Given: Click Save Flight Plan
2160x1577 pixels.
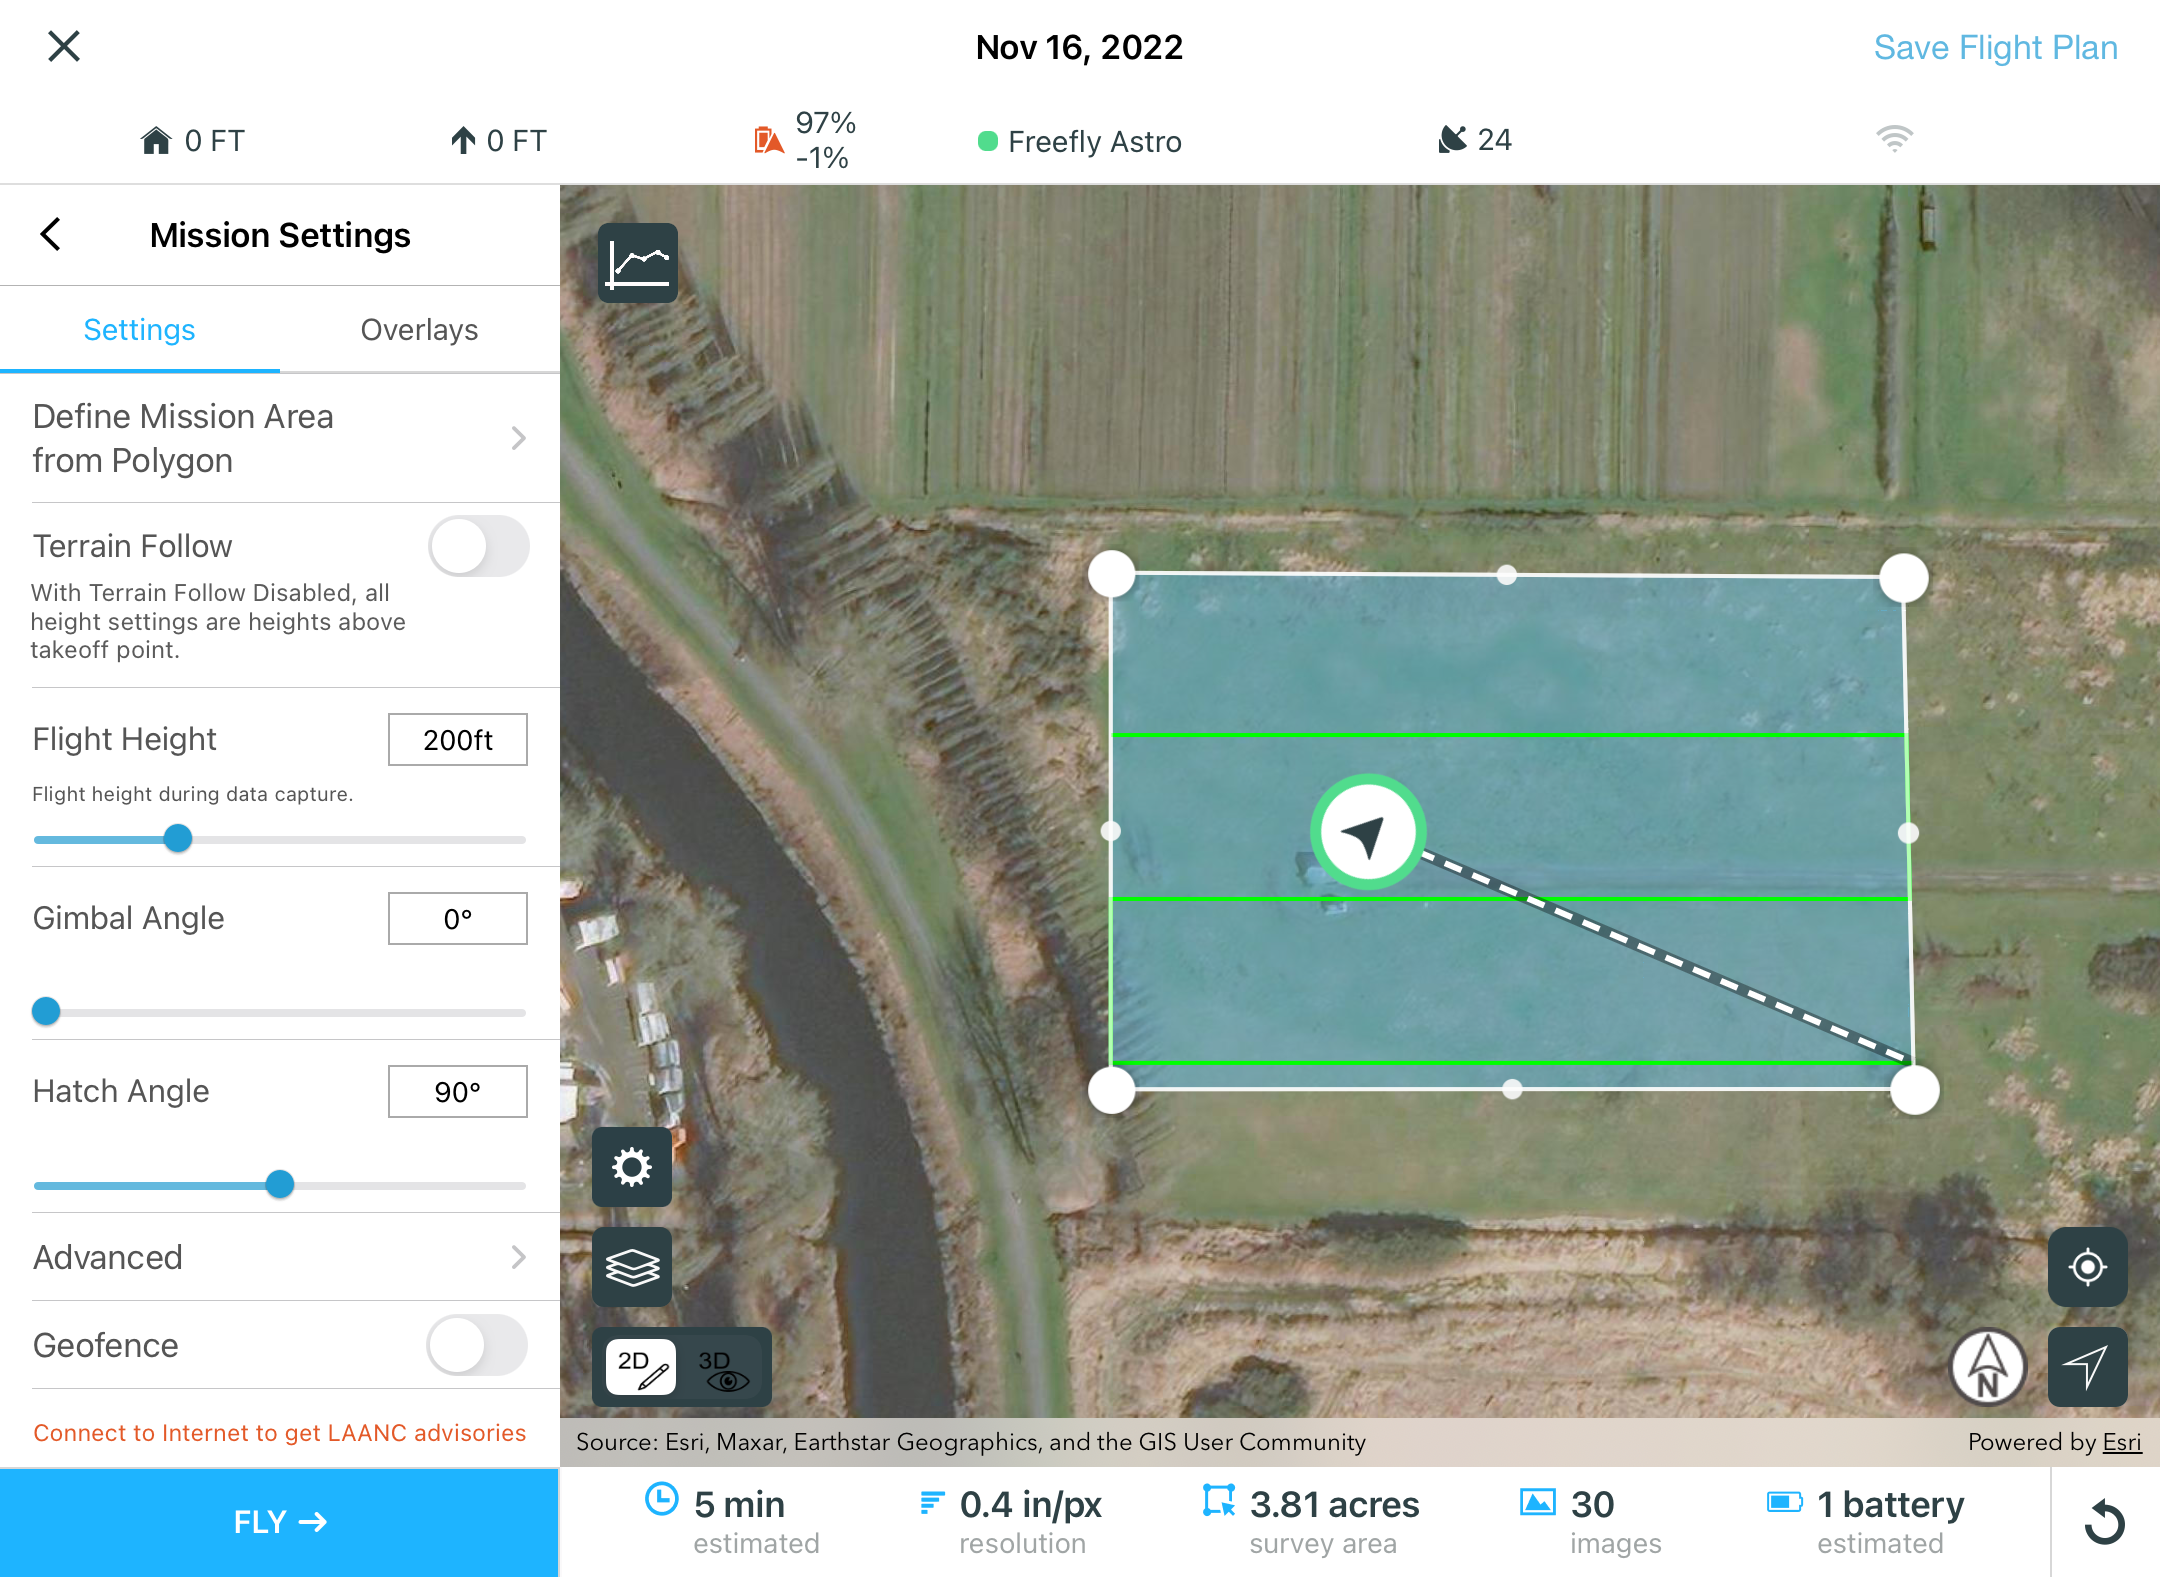Looking at the screenshot, I should click(1995, 47).
